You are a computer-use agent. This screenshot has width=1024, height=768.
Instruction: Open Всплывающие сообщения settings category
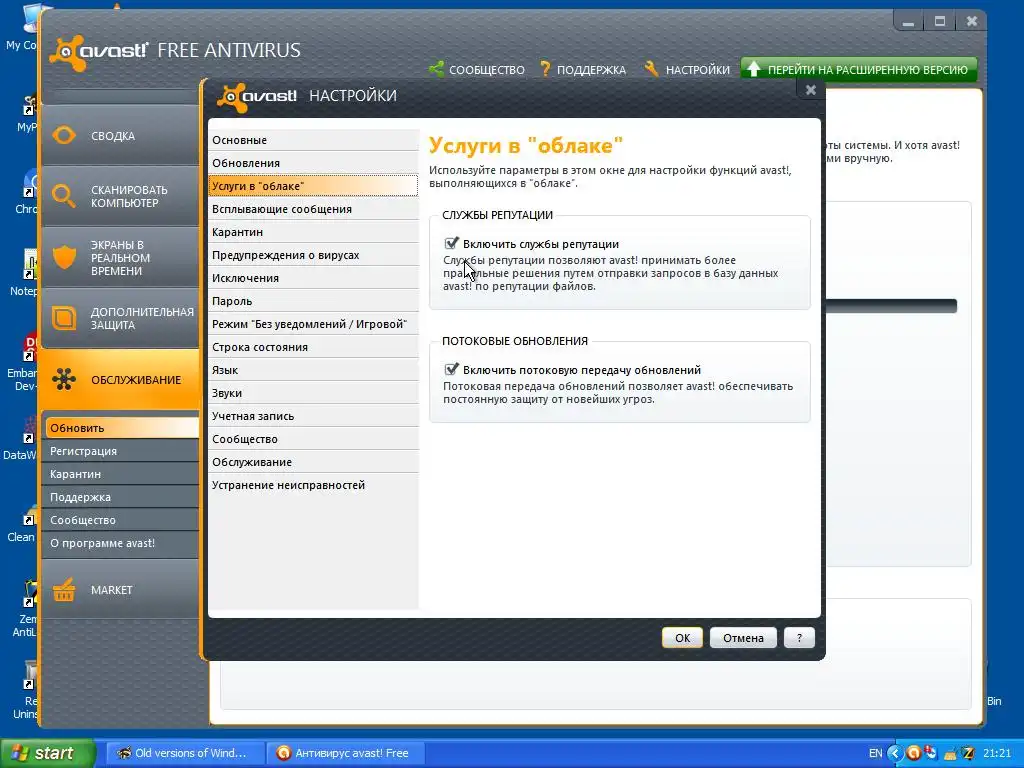tap(313, 209)
